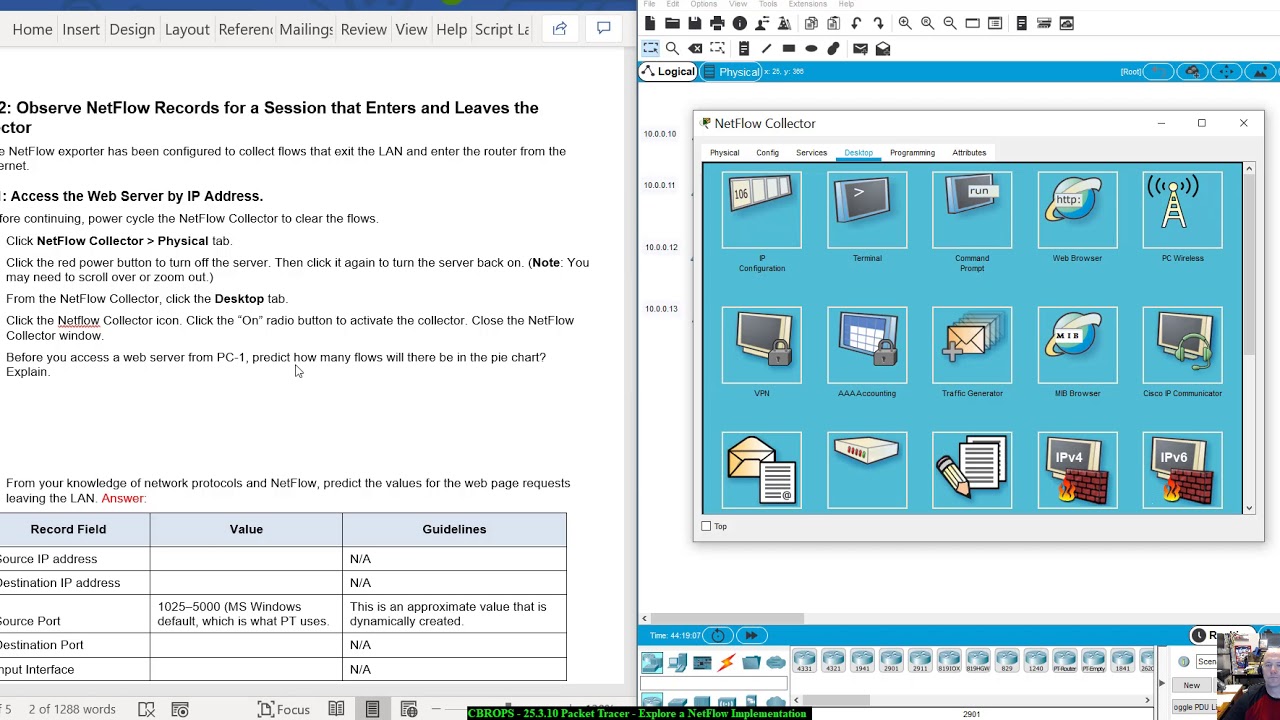Select the Add Simple PDU envelope tool

(x=860, y=48)
